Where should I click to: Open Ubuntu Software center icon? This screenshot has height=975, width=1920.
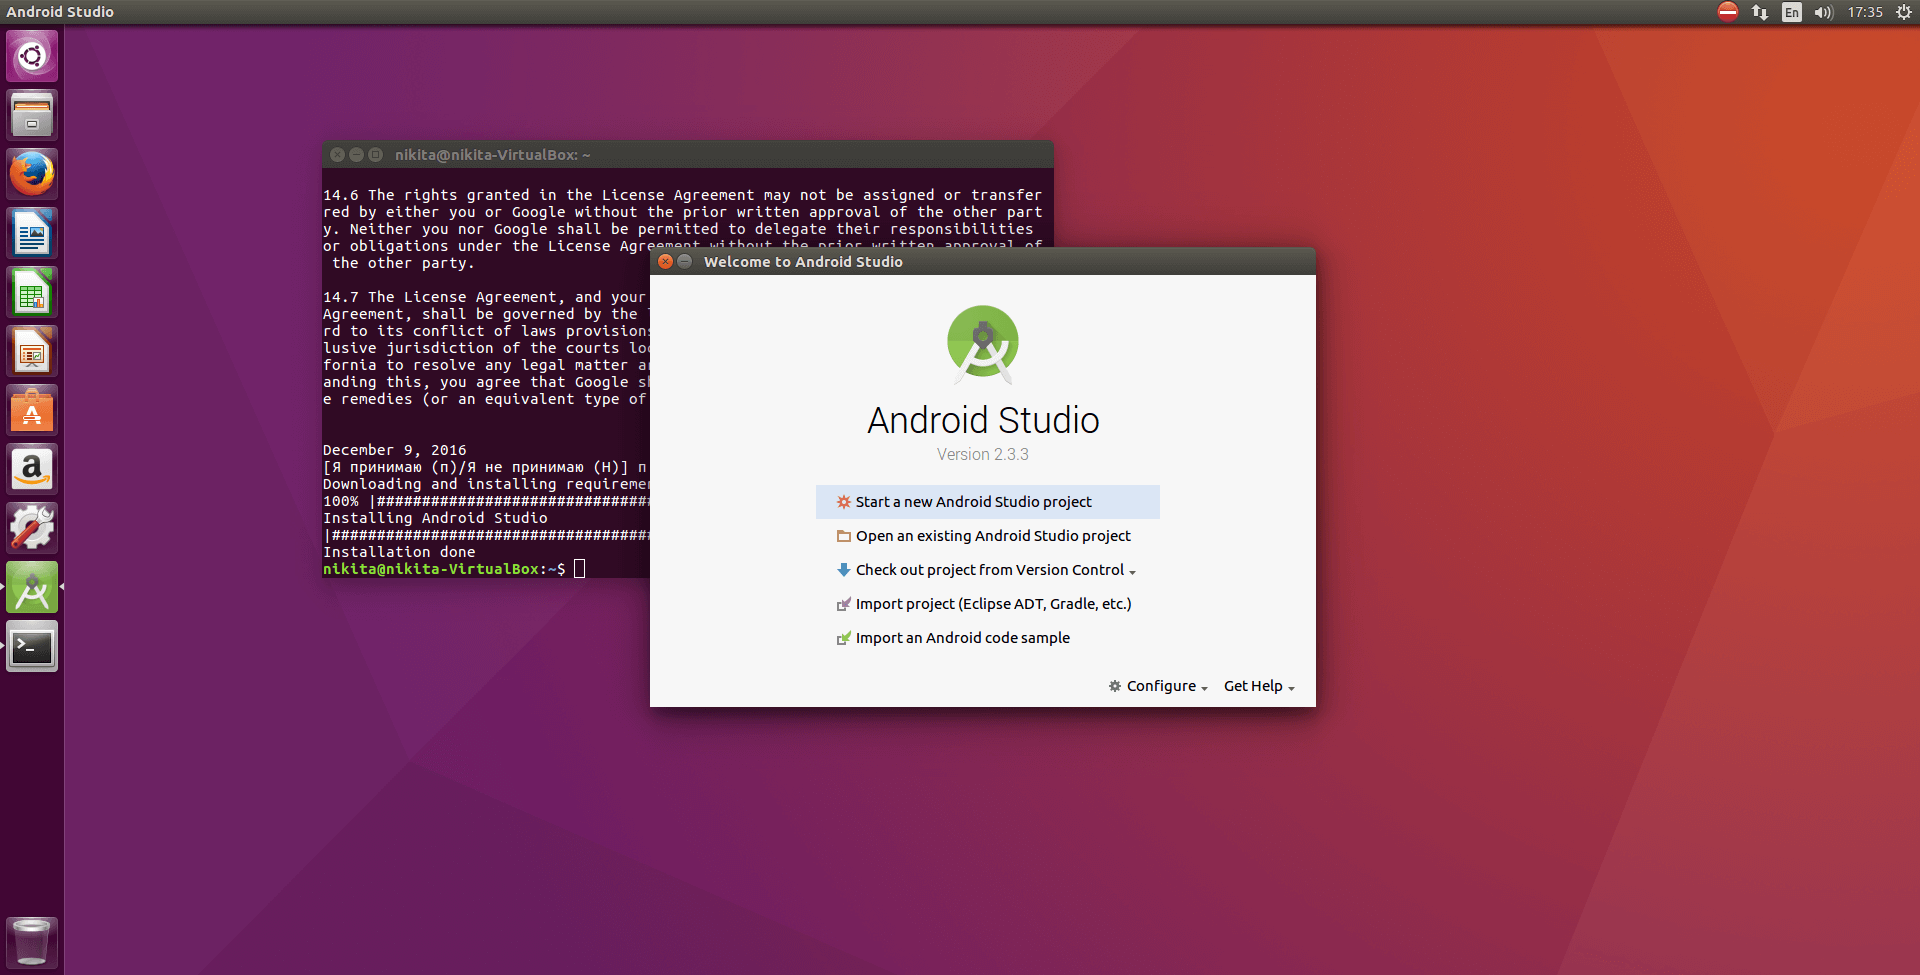click(32, 410)
